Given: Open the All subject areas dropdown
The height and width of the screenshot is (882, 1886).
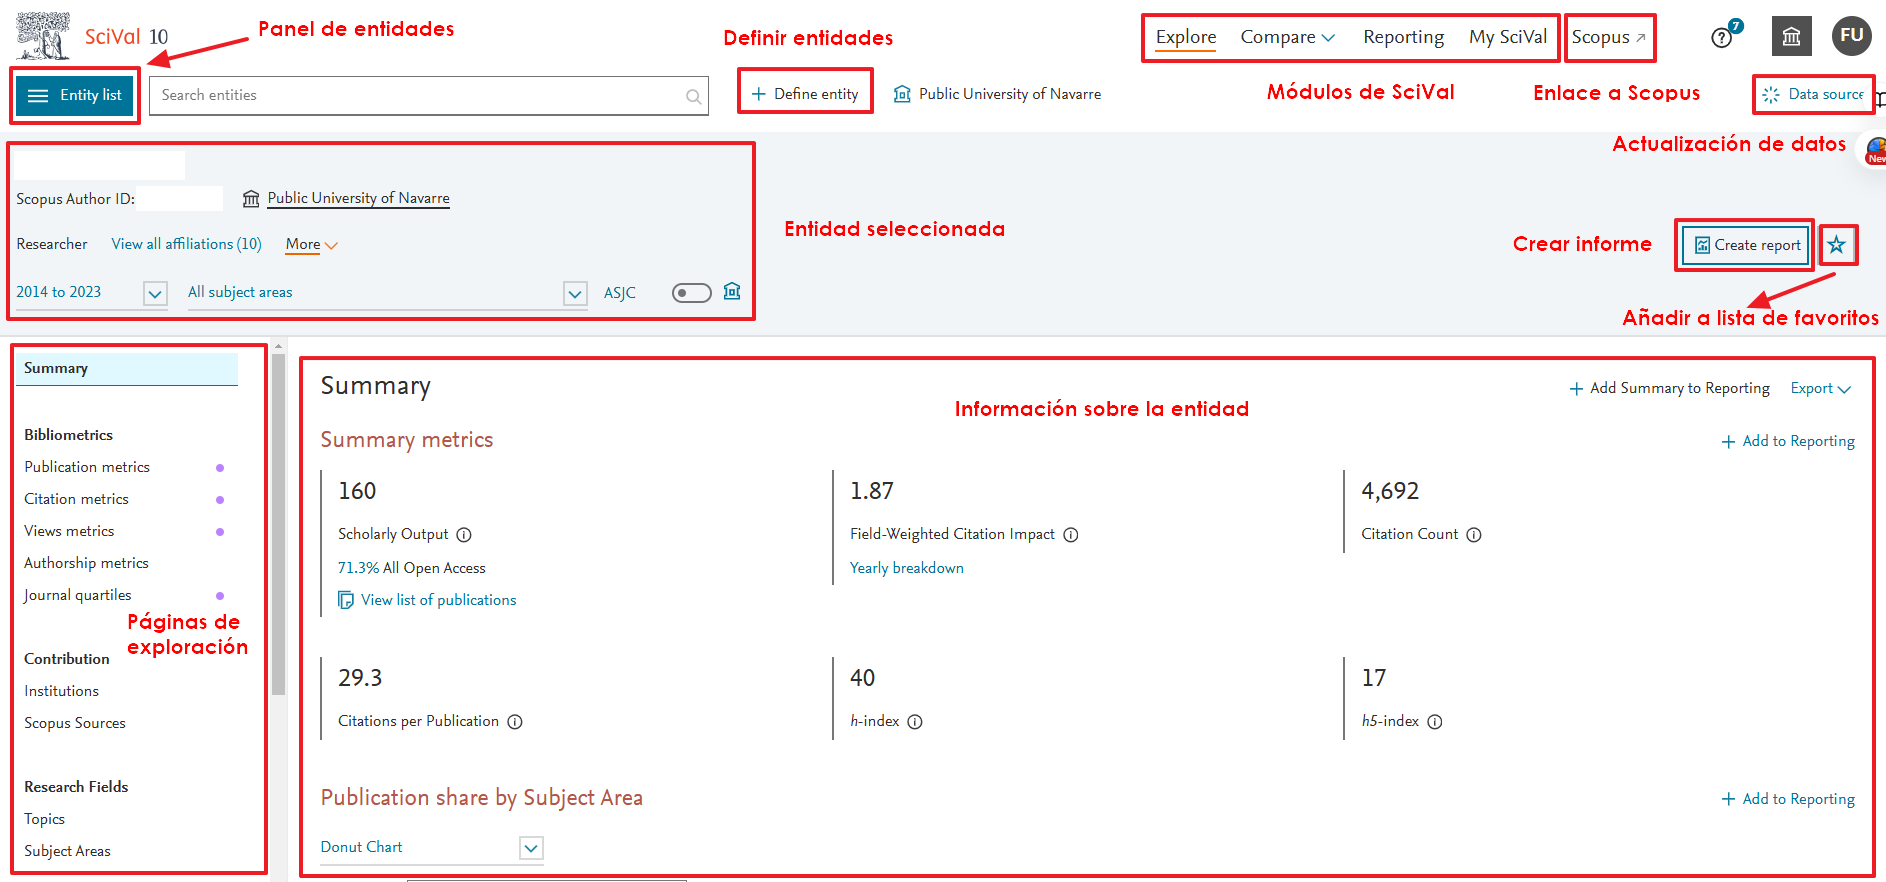Looking at the screenshot, I should point(575,294).
